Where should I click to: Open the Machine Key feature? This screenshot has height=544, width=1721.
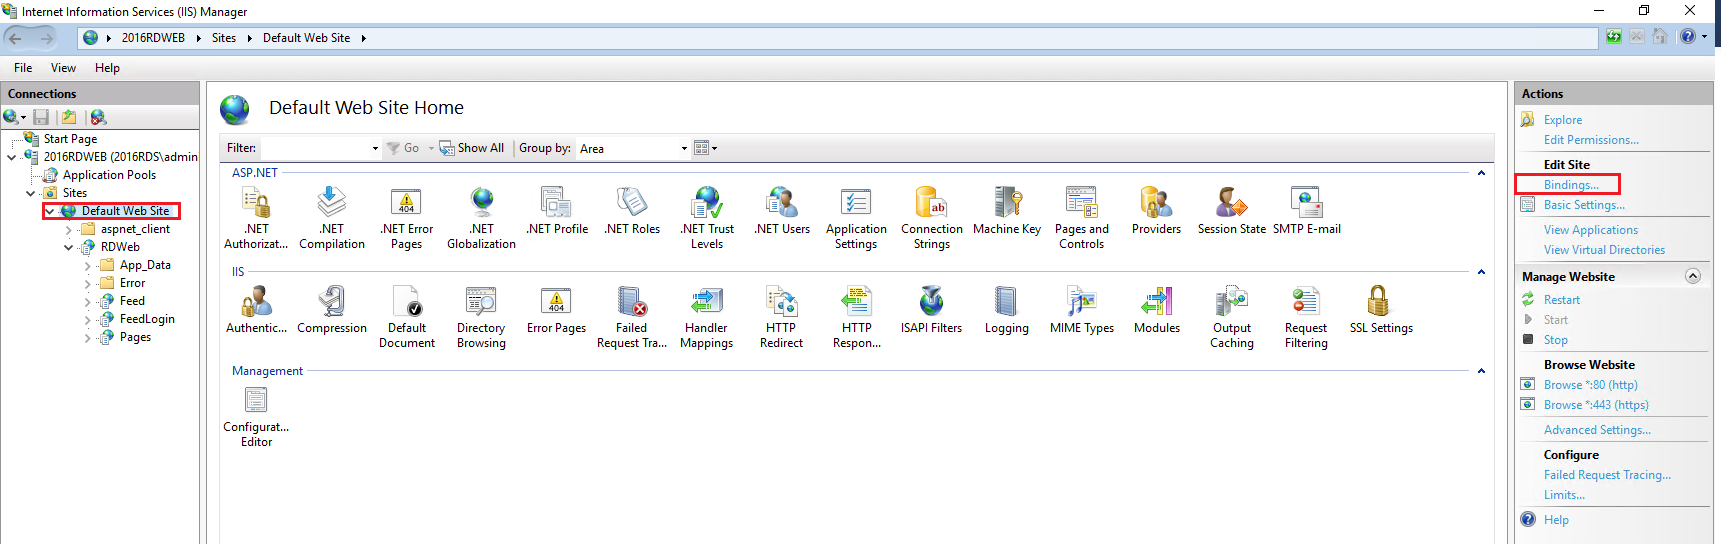1007,211
